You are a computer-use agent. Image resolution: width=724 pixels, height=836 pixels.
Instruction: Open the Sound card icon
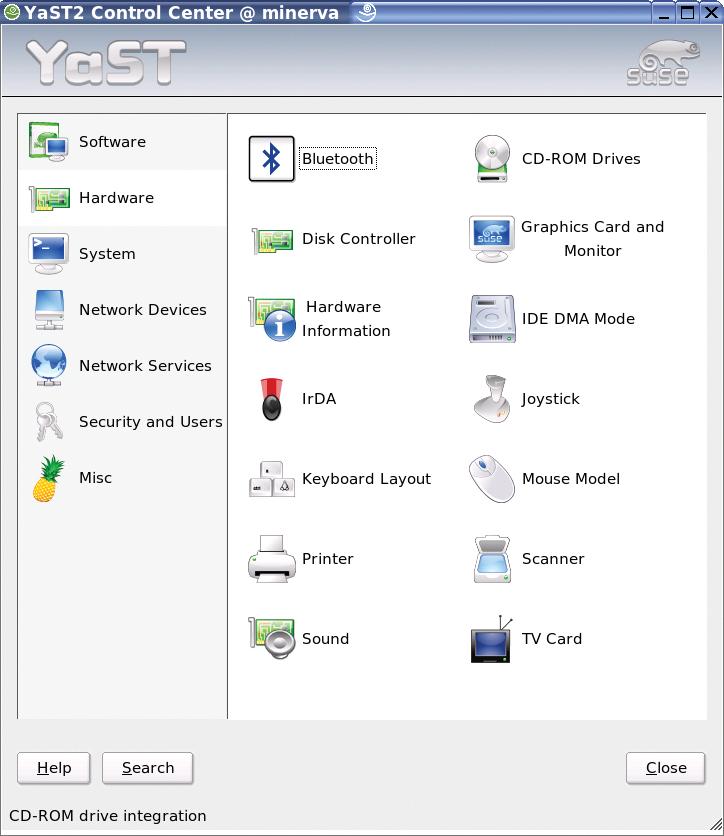click(272, 638)
